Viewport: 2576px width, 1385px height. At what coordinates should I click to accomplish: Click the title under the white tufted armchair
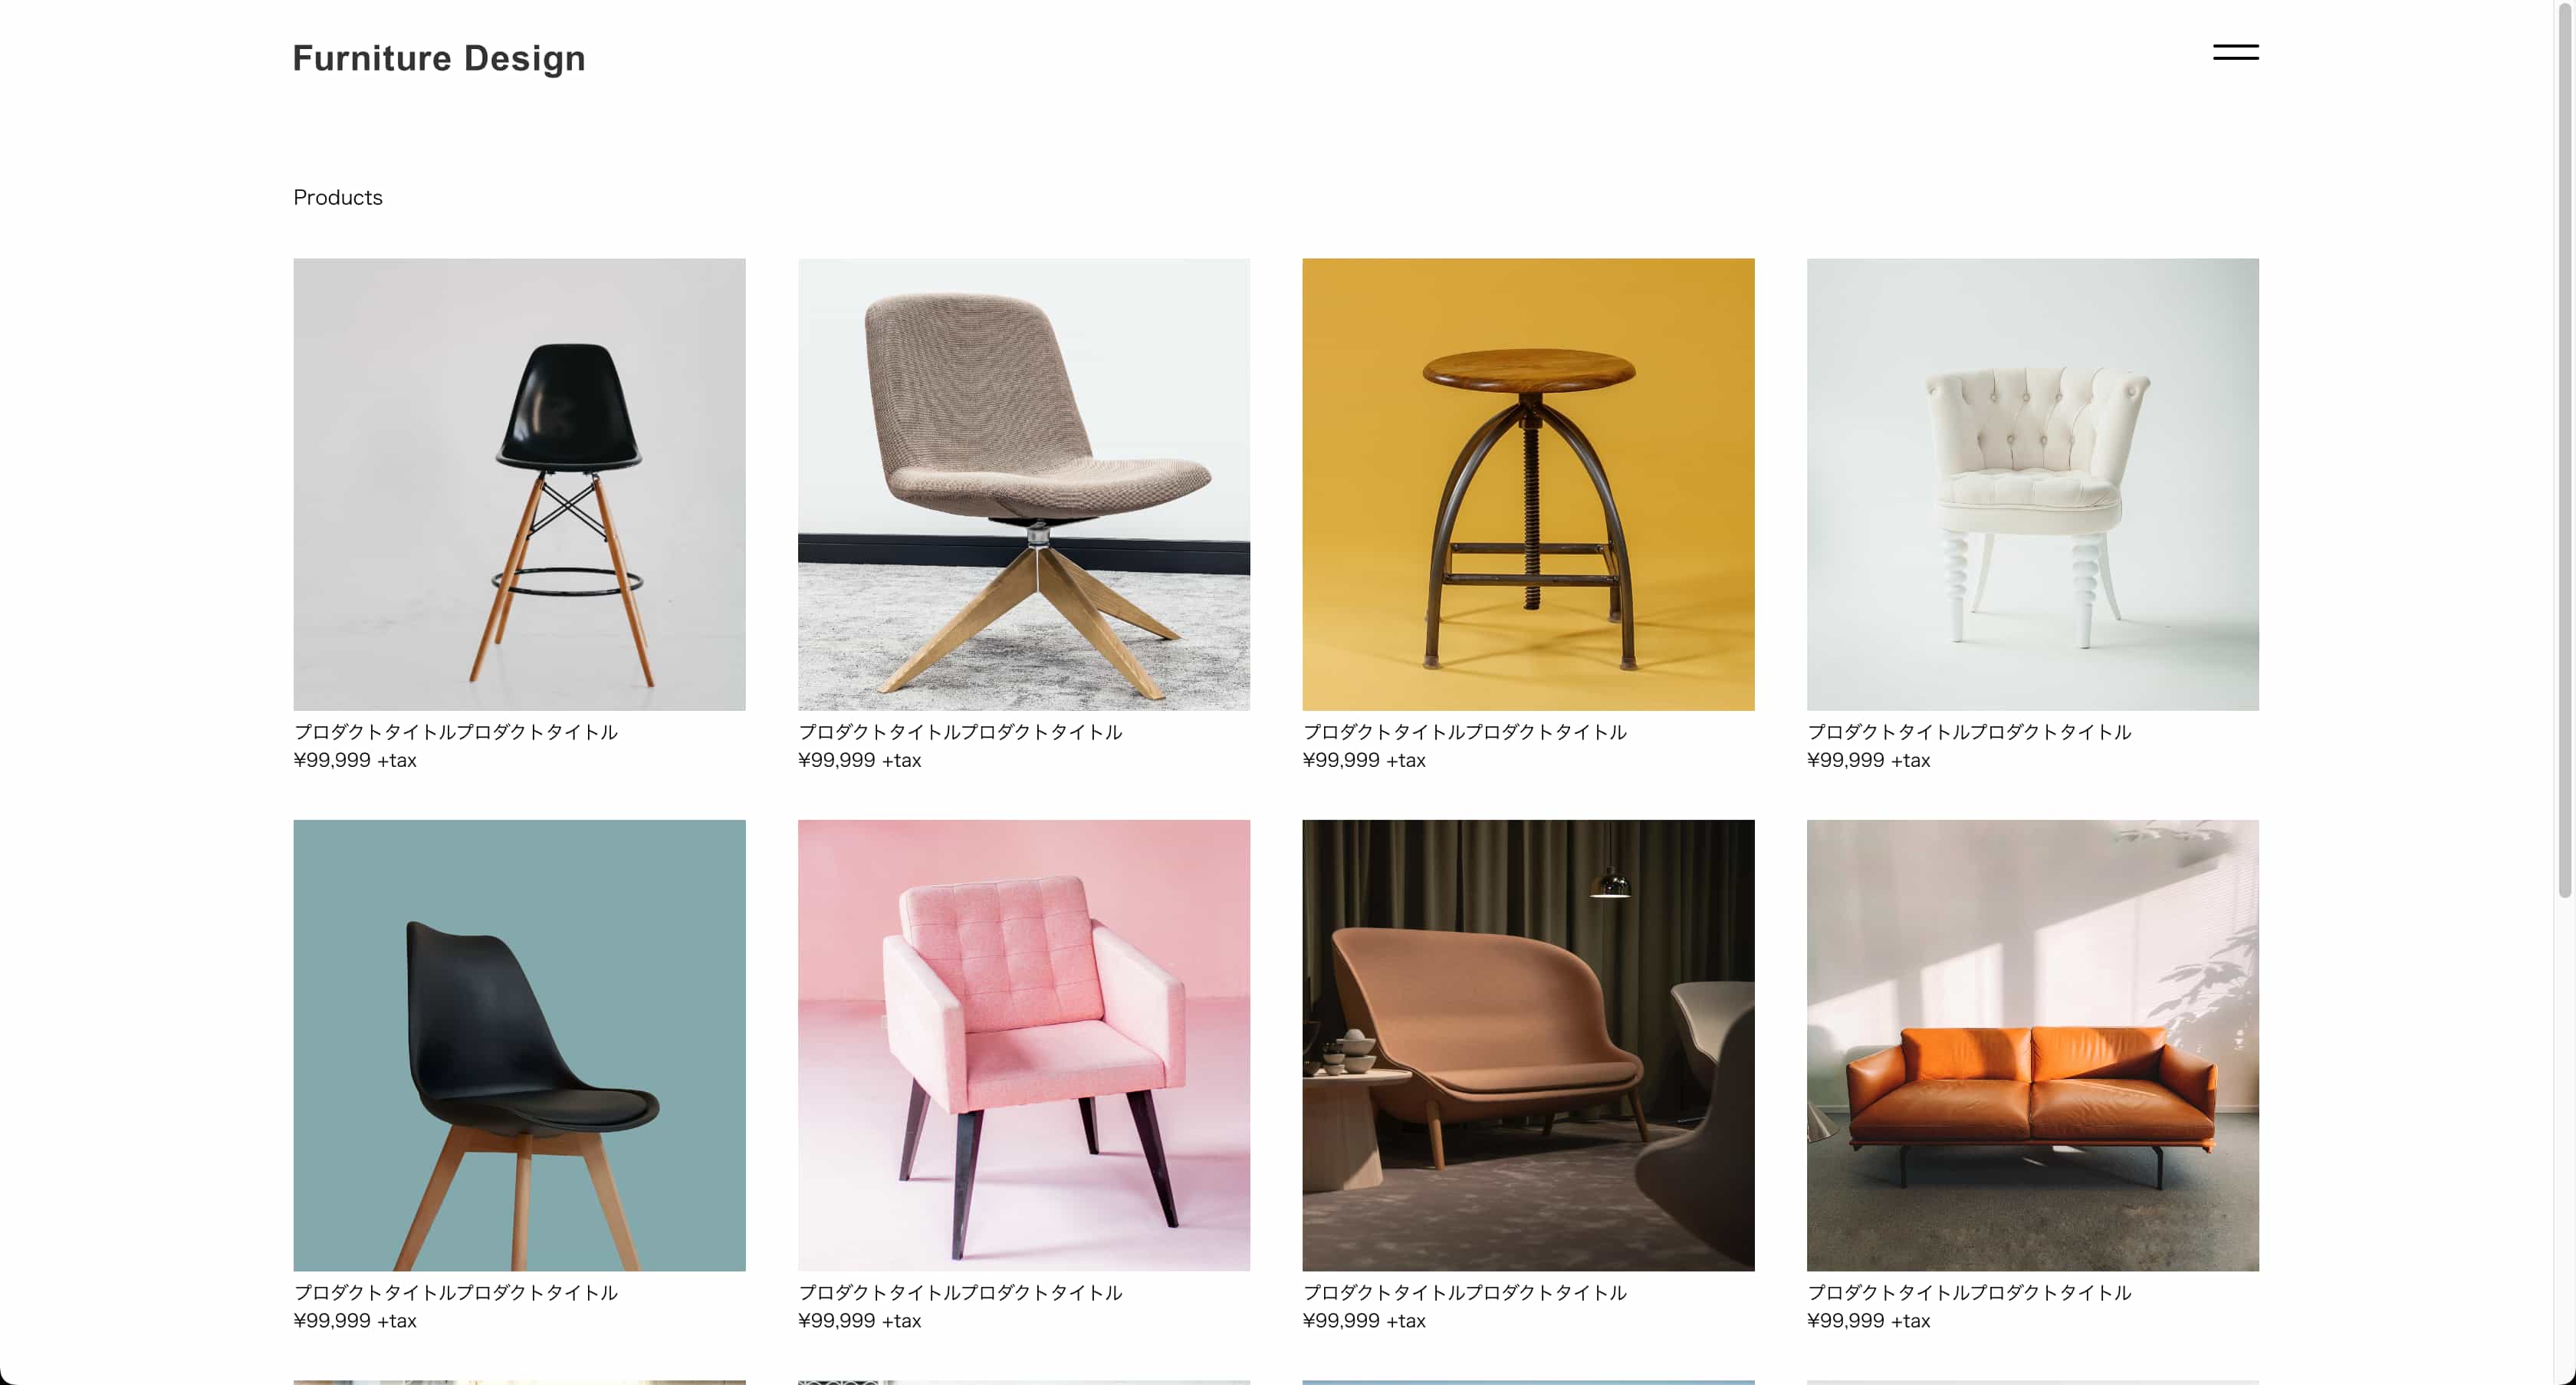[1969, 732]
